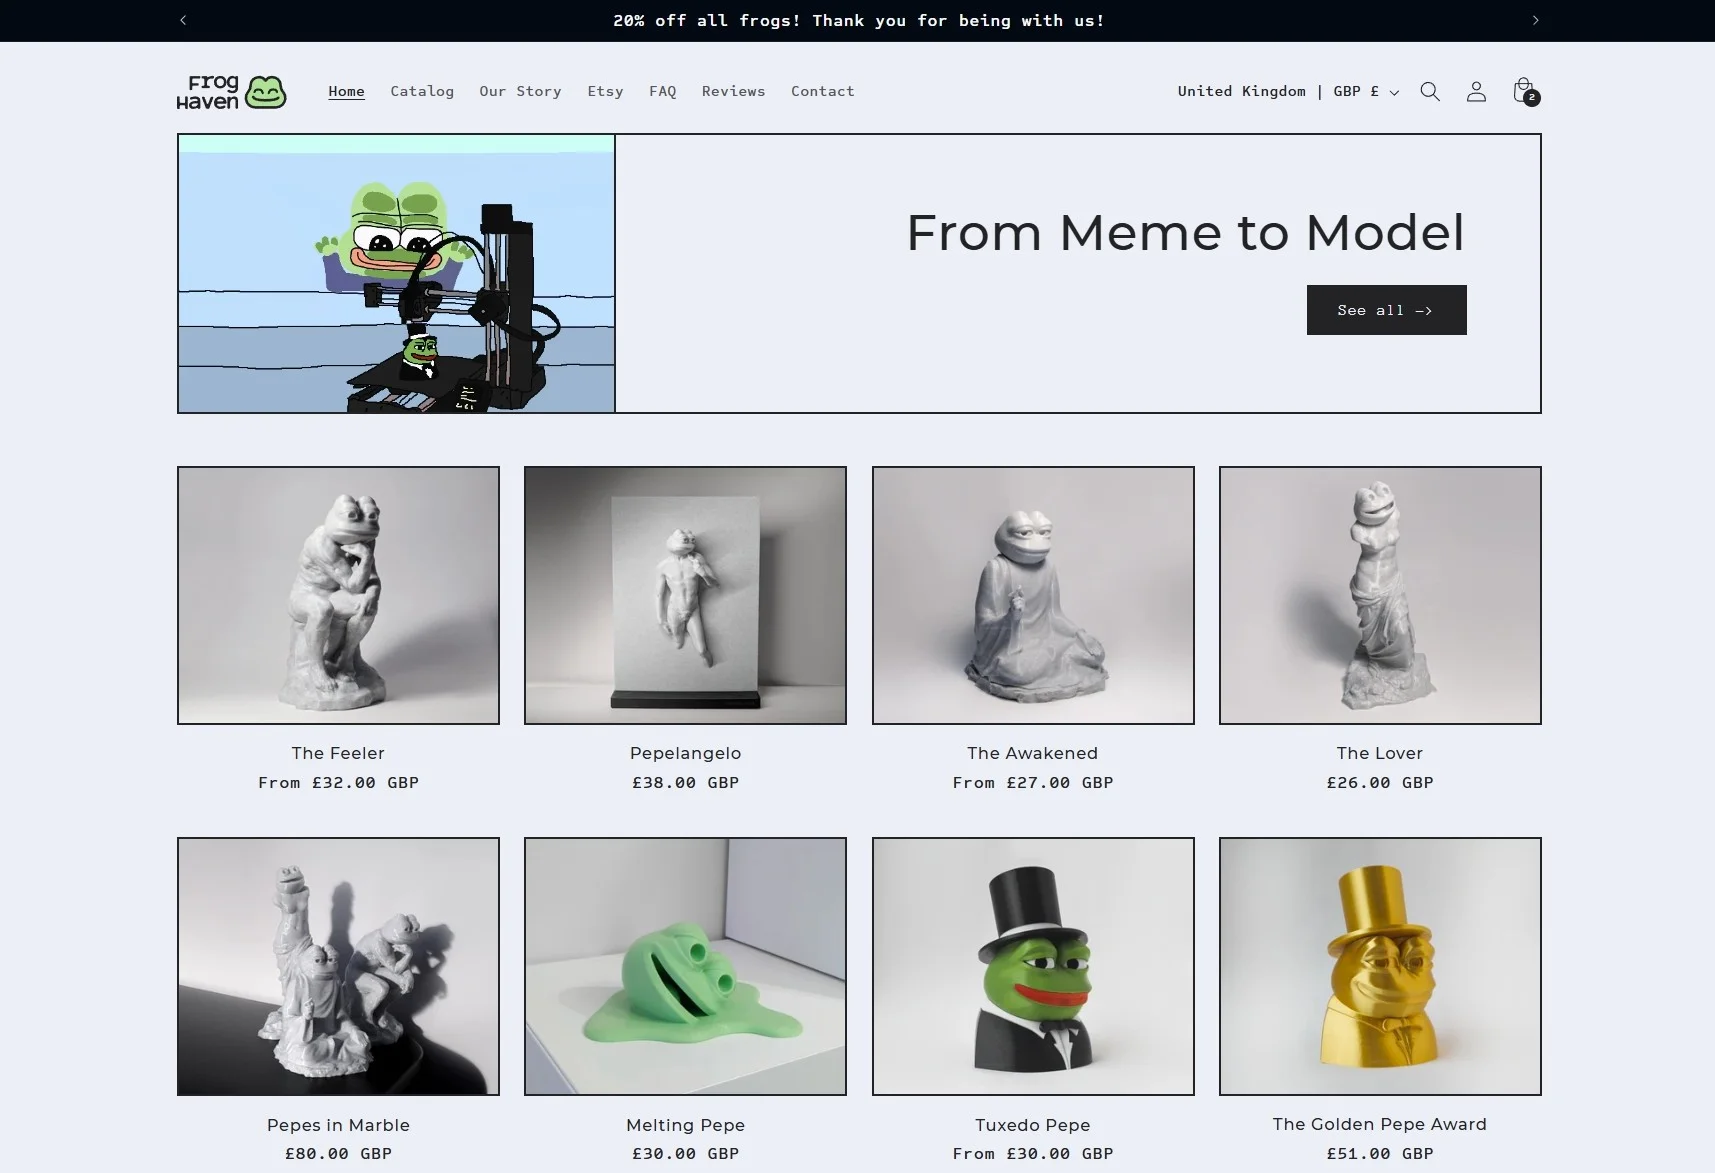Image resolution: width=1715 pixels, height=1173 pixels.
Task: Open the account login icon
Action: (x=1476, y=92)
